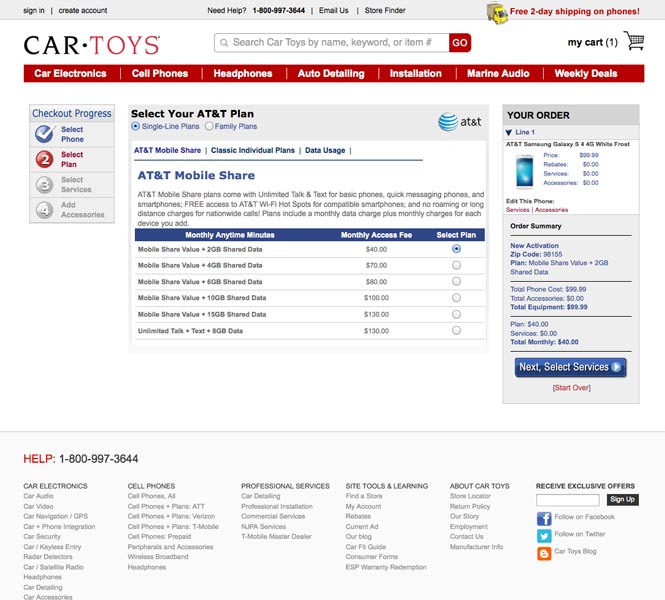665x600 pixels.
Task: Select the Mobile Share Value 15GB plan radio
Action: (456, 314)
